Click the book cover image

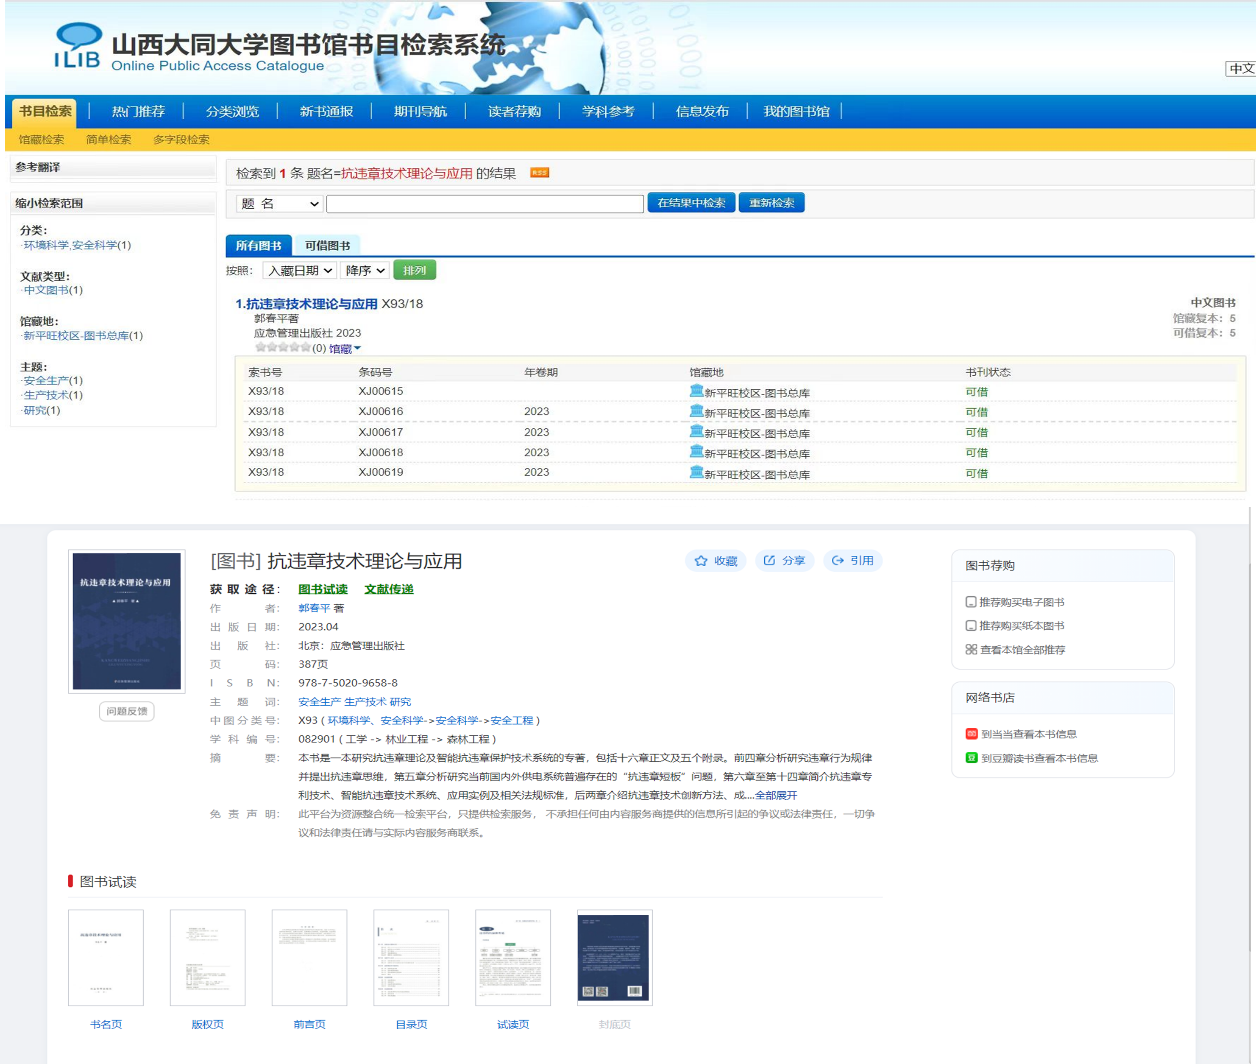coord(127,621)
